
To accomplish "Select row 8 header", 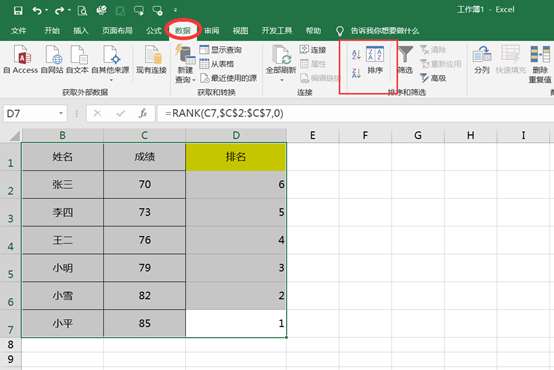I will point(11,345).
